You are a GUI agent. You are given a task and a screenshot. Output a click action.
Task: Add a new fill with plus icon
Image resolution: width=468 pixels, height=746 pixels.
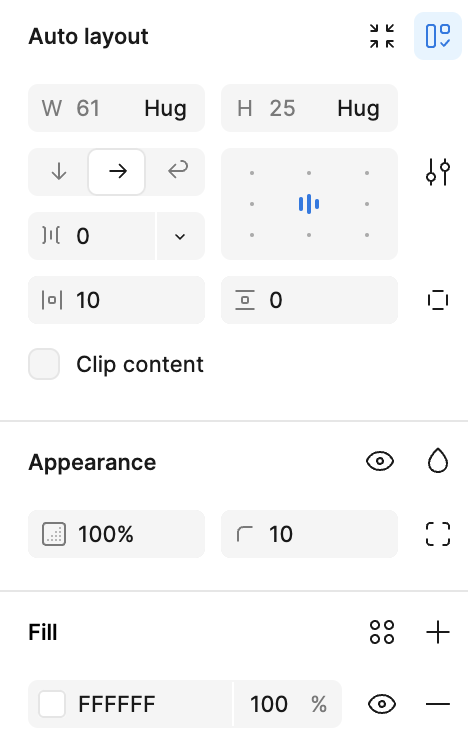coord(438,632)
